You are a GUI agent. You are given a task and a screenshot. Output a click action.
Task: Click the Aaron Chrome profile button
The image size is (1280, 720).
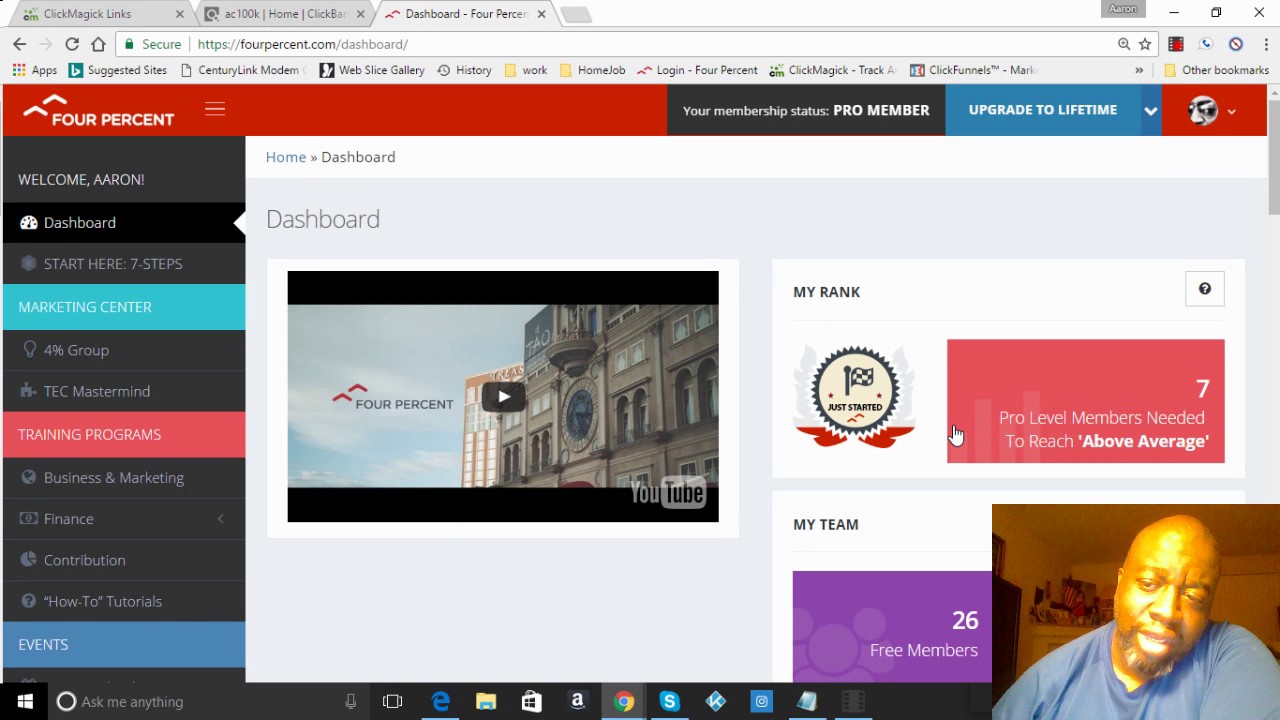click(x=1122, y=9)
